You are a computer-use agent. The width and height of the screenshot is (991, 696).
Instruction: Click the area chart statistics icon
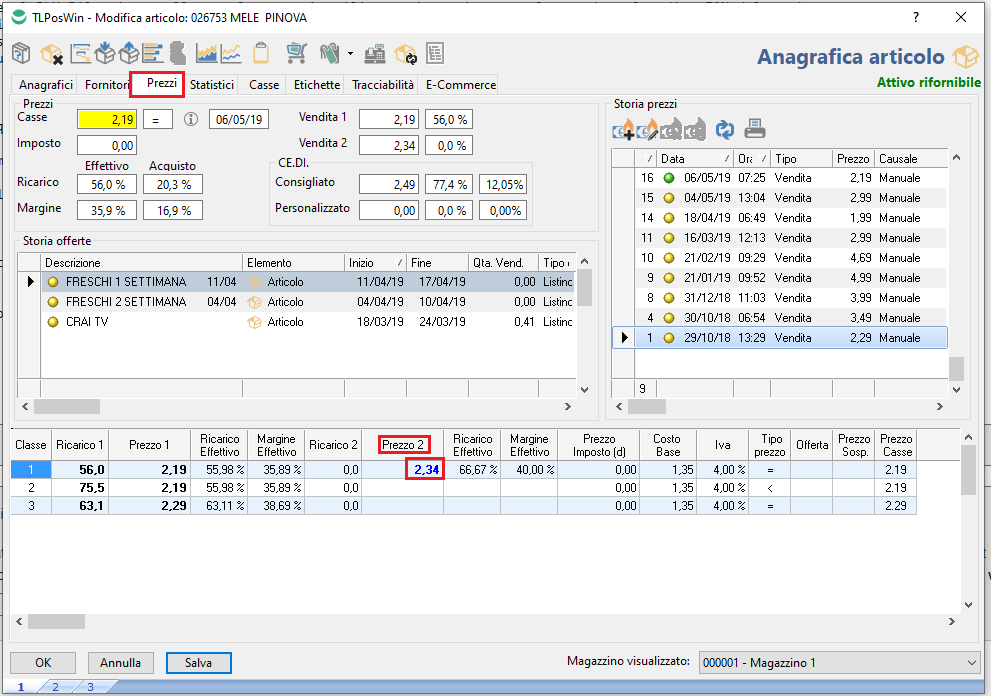tap(207, 53)
